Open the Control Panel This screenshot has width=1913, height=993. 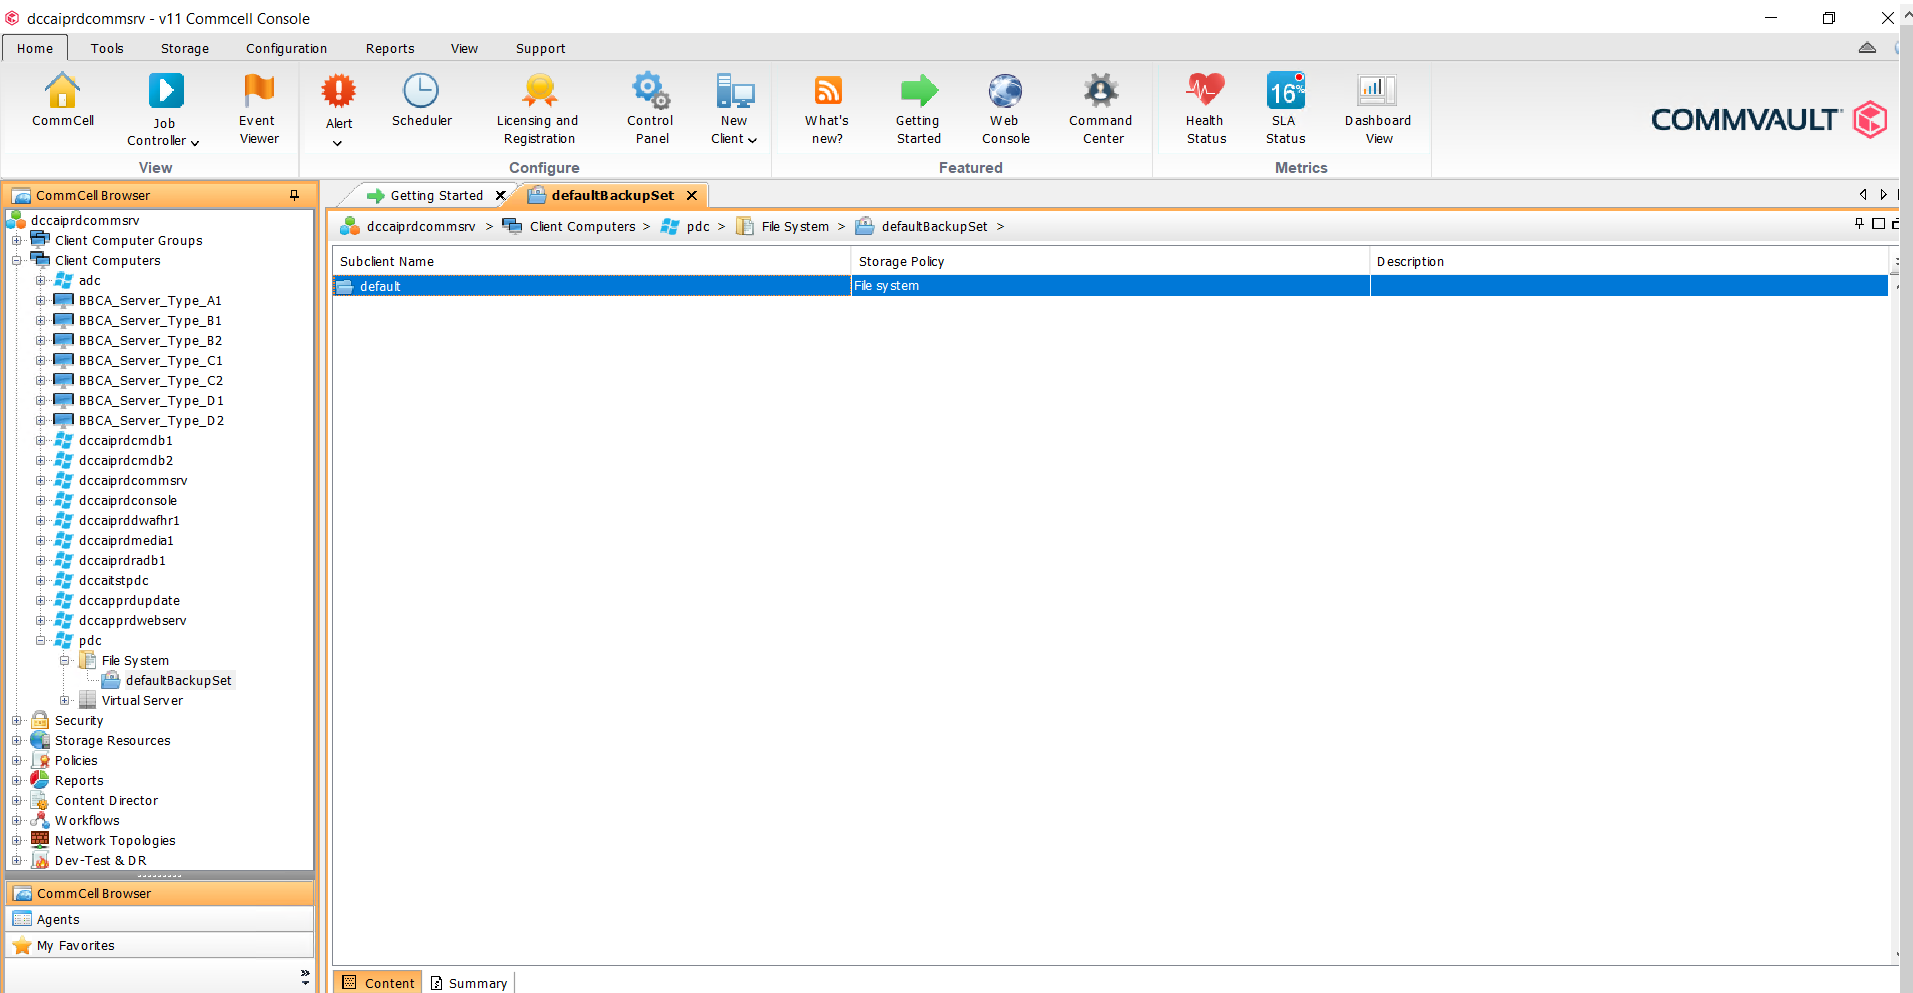point(651,108)
